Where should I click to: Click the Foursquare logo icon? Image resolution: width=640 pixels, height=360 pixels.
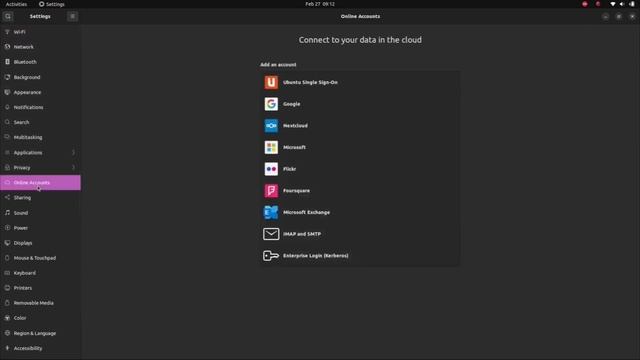click(x=271, y=191)
